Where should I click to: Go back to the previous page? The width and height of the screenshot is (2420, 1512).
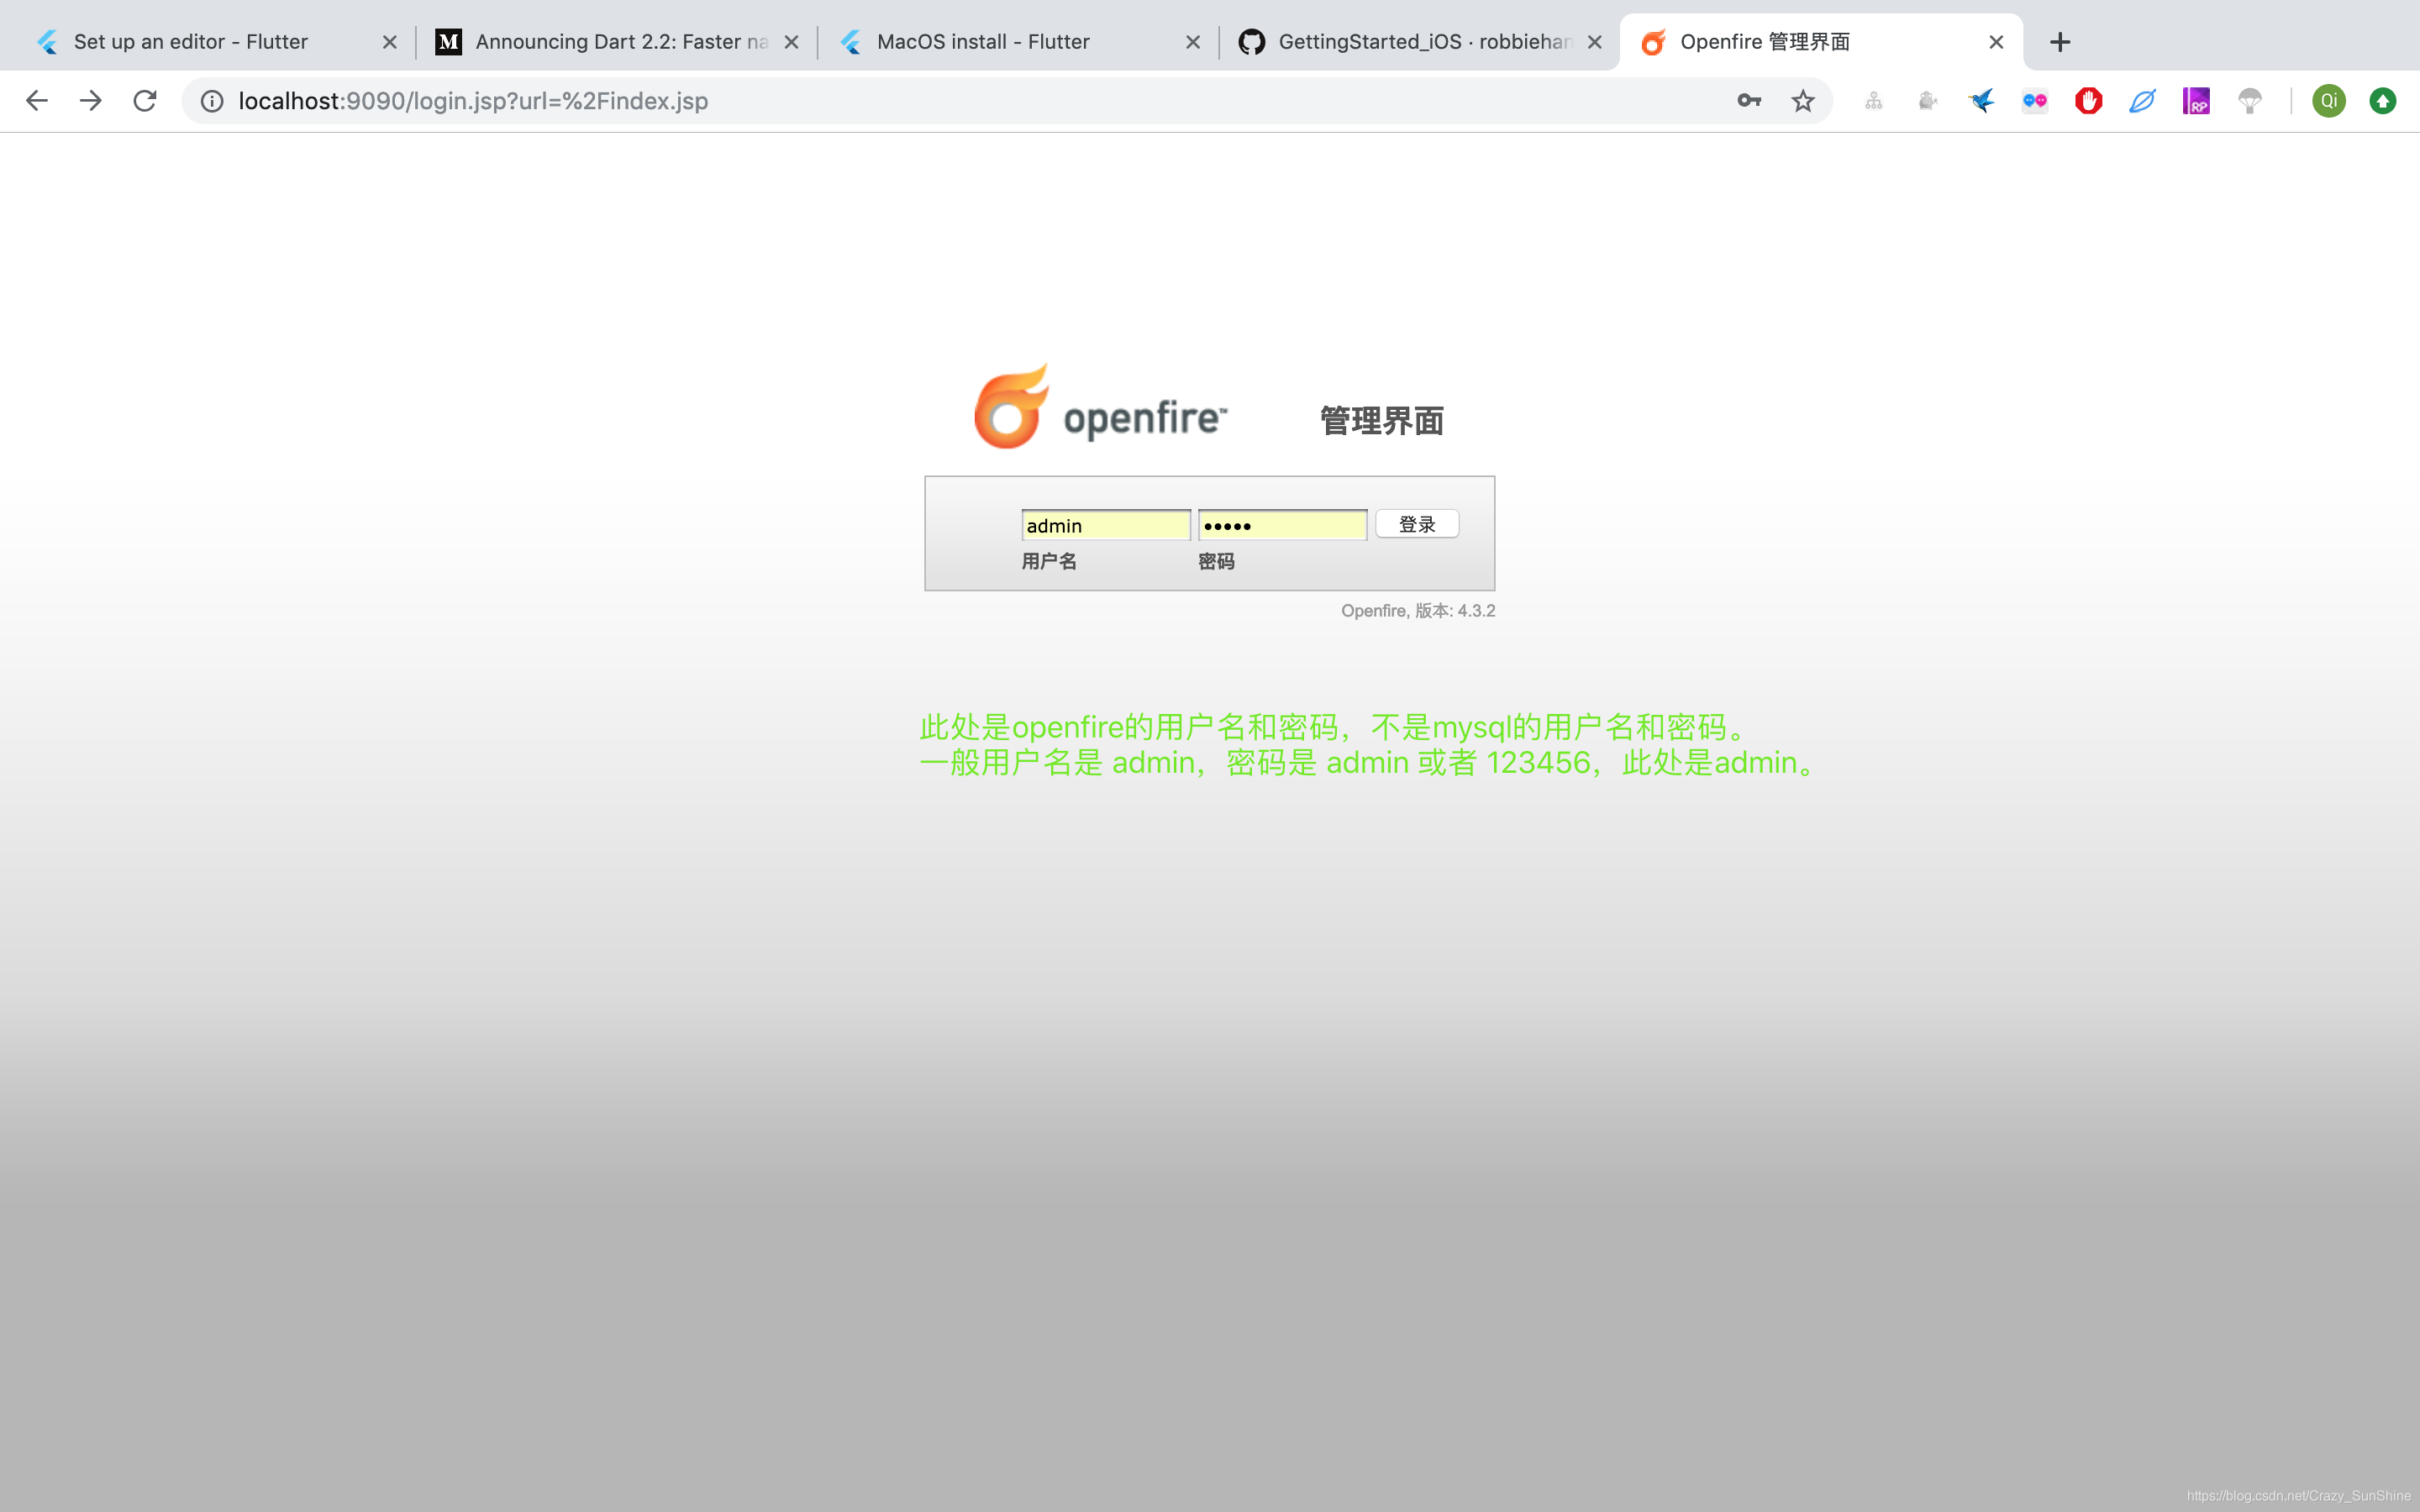37,101
